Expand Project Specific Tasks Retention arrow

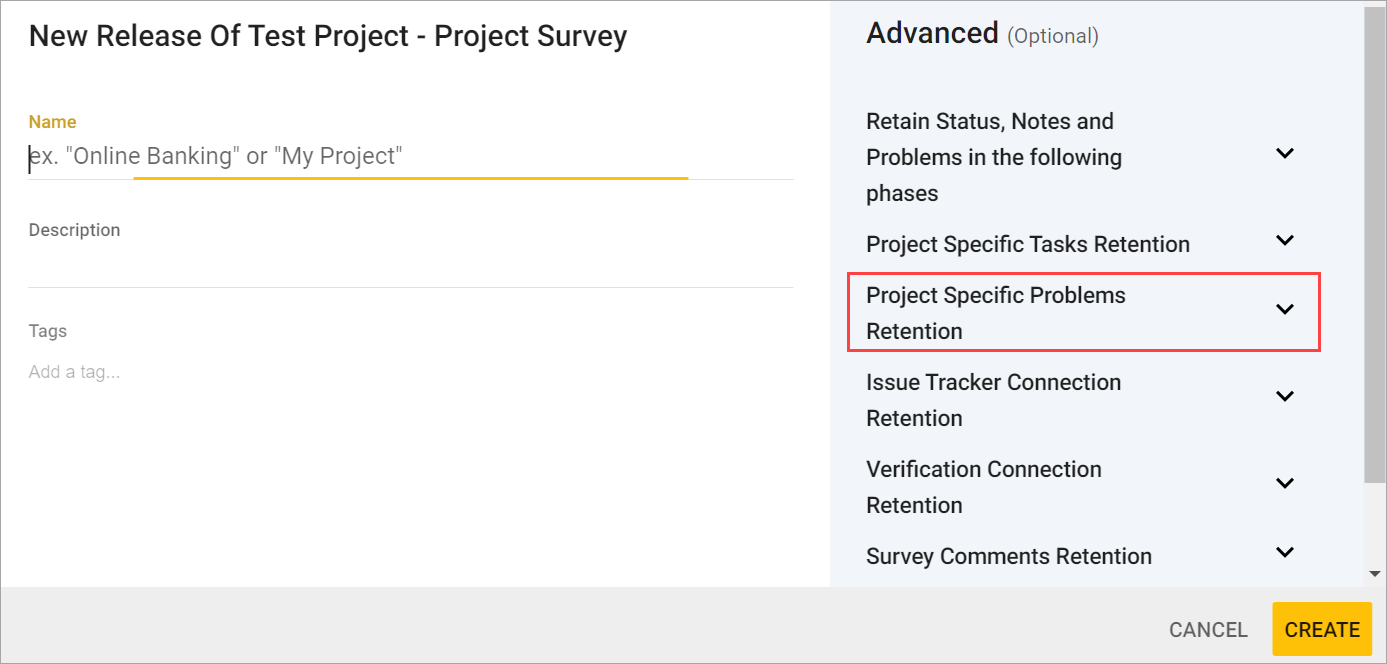(x=1285, y=241)
